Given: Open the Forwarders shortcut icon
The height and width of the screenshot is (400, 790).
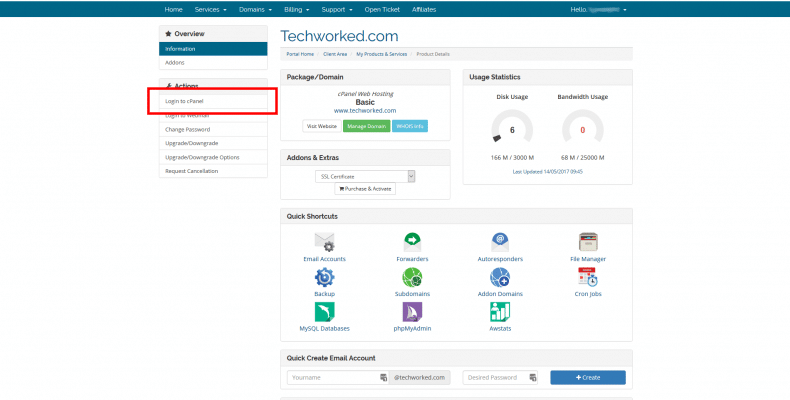Looking at the screenshot, I should [x=412, y=242].
